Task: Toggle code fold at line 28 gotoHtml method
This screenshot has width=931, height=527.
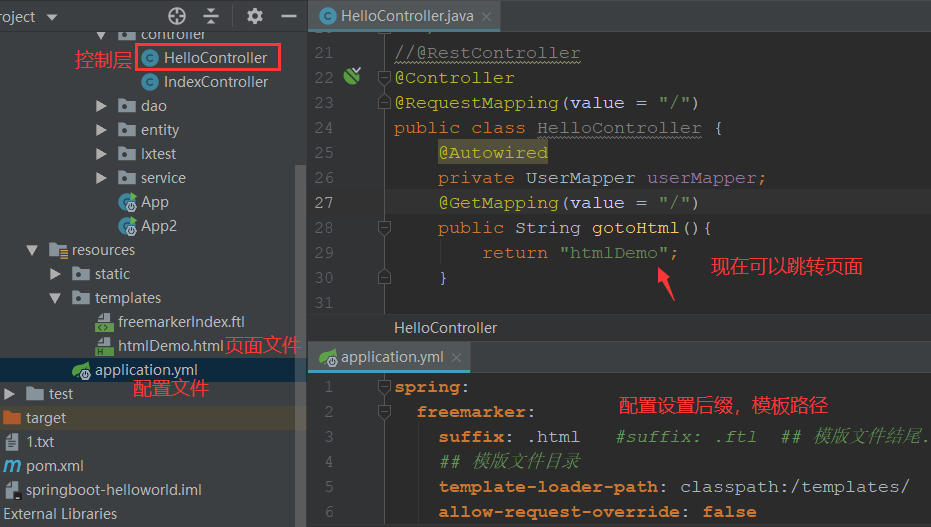Action: point(384,227)
